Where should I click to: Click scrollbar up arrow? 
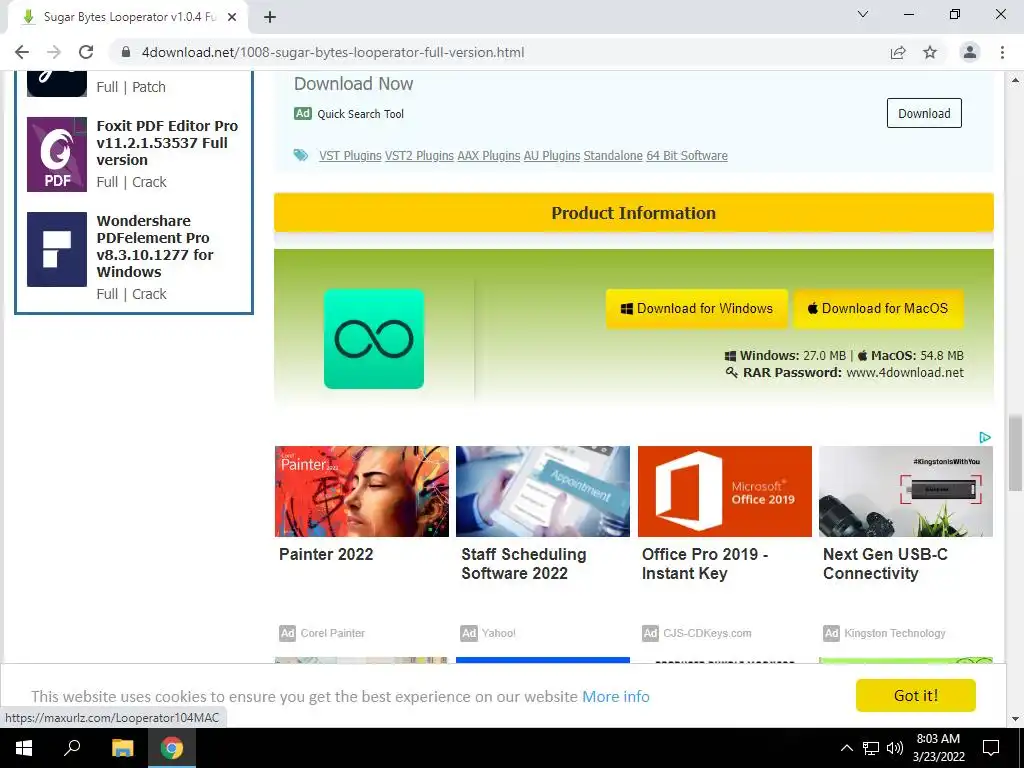tap(1015, 80)
